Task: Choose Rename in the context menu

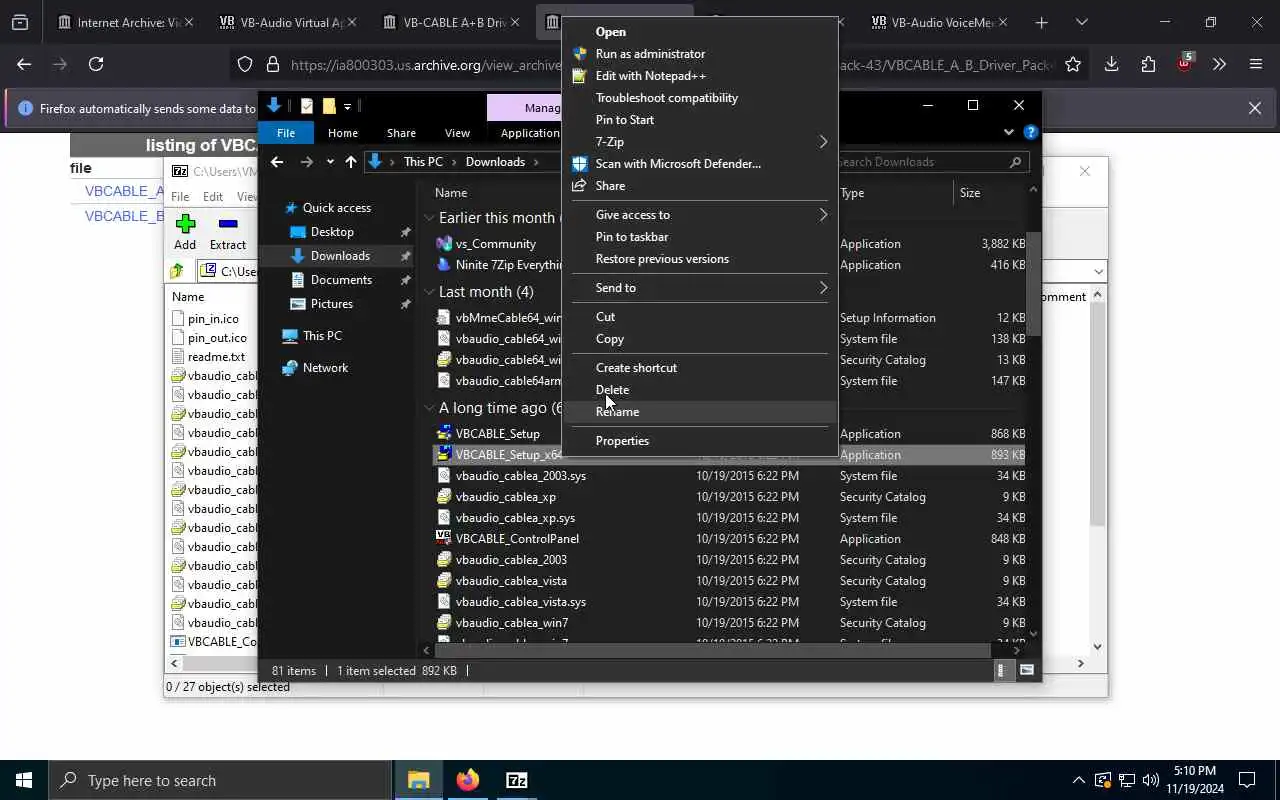Action: tap(617, 412)
